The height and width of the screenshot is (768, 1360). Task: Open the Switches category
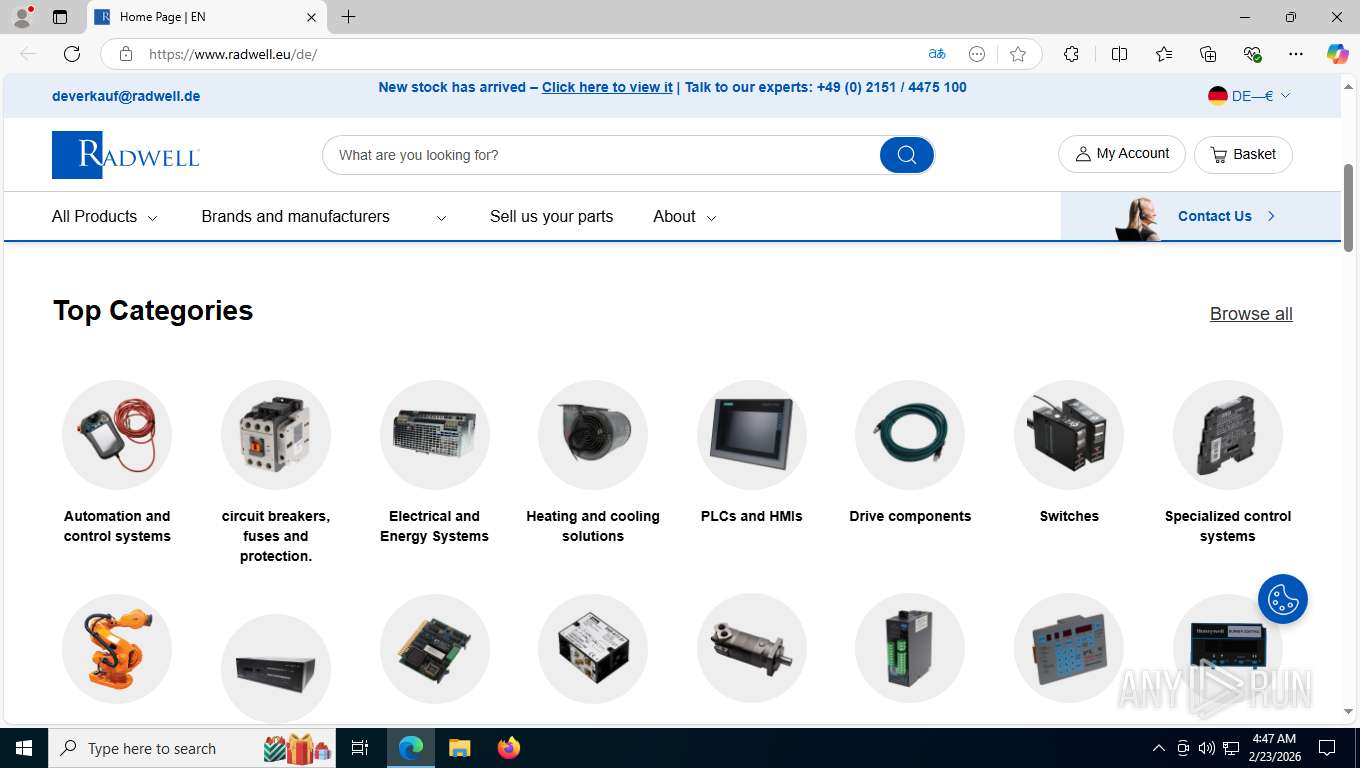click(1069, 452)
